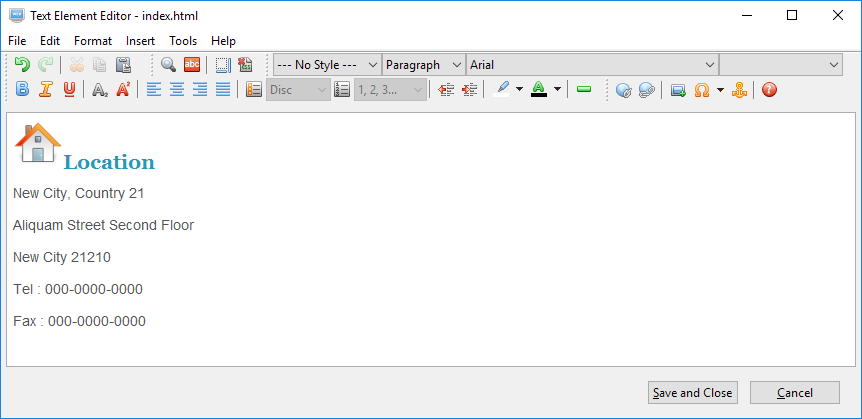
Task: Click the Cancel button
Action: [x=795, y=393]
